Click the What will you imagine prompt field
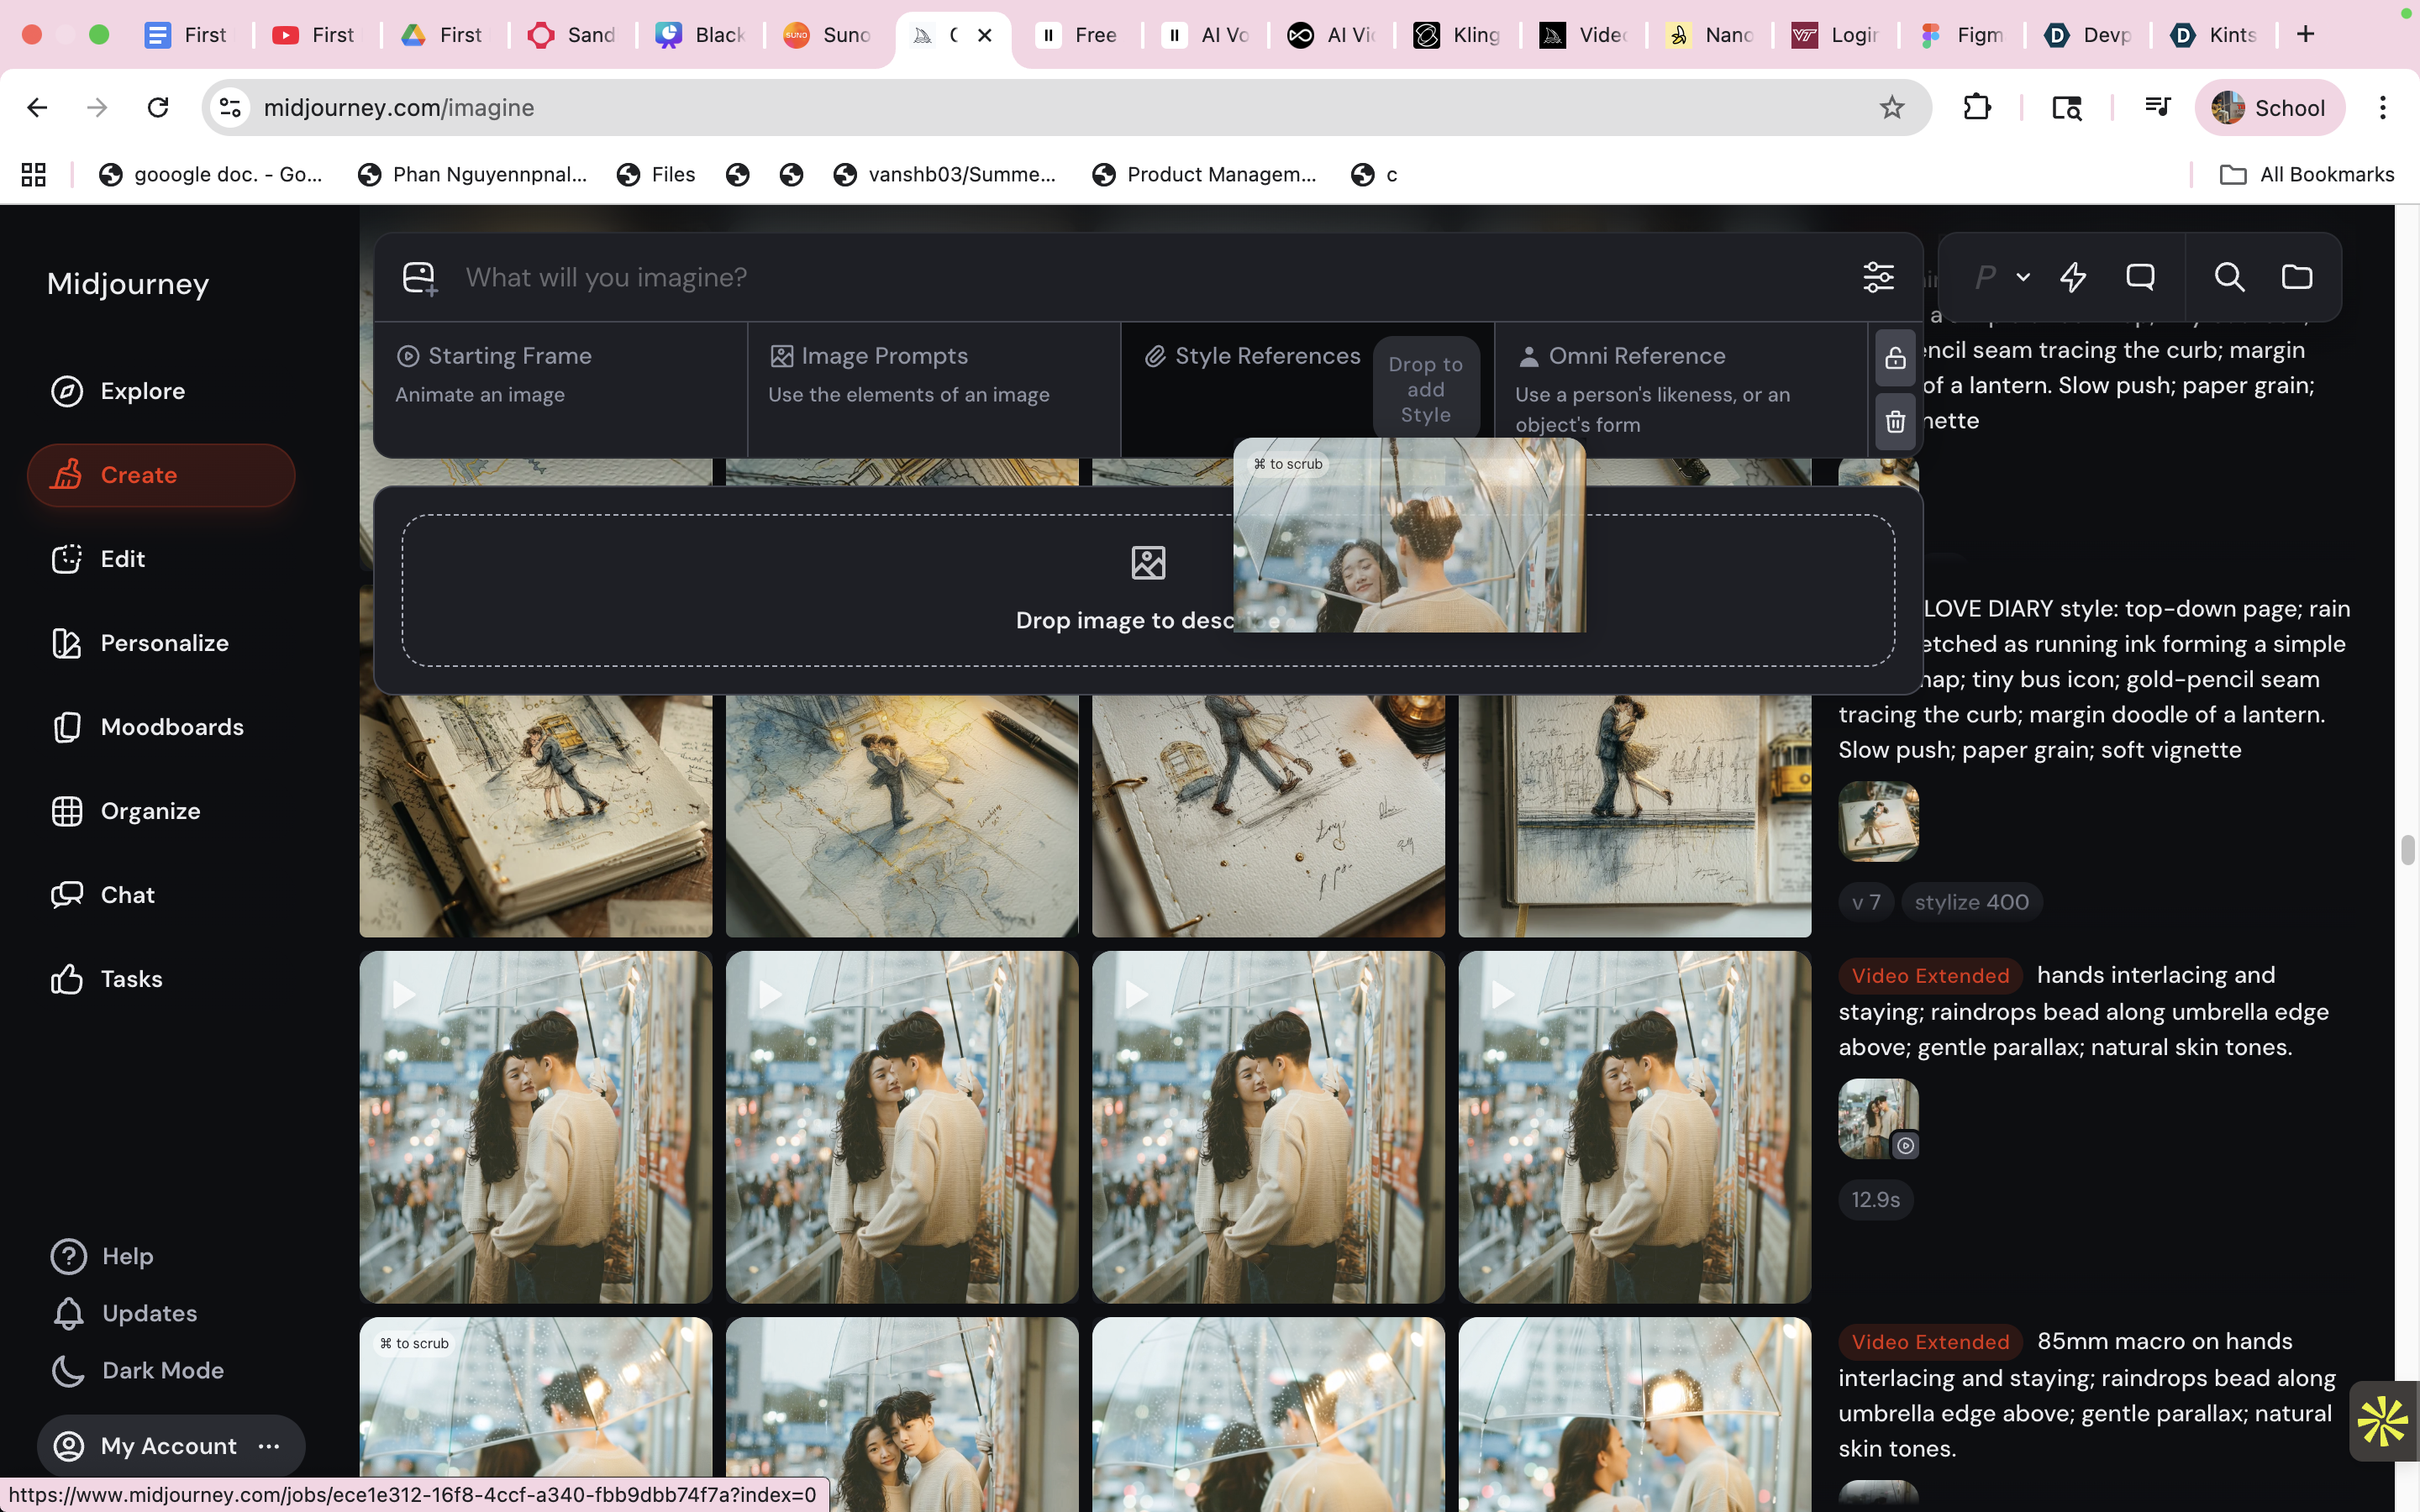2420x1512 pixels. point(1150,277)
